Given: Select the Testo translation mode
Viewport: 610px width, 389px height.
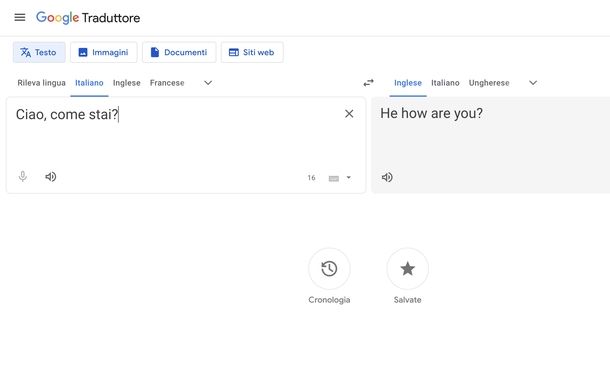Looking at the screenshot, I should 39,52.
